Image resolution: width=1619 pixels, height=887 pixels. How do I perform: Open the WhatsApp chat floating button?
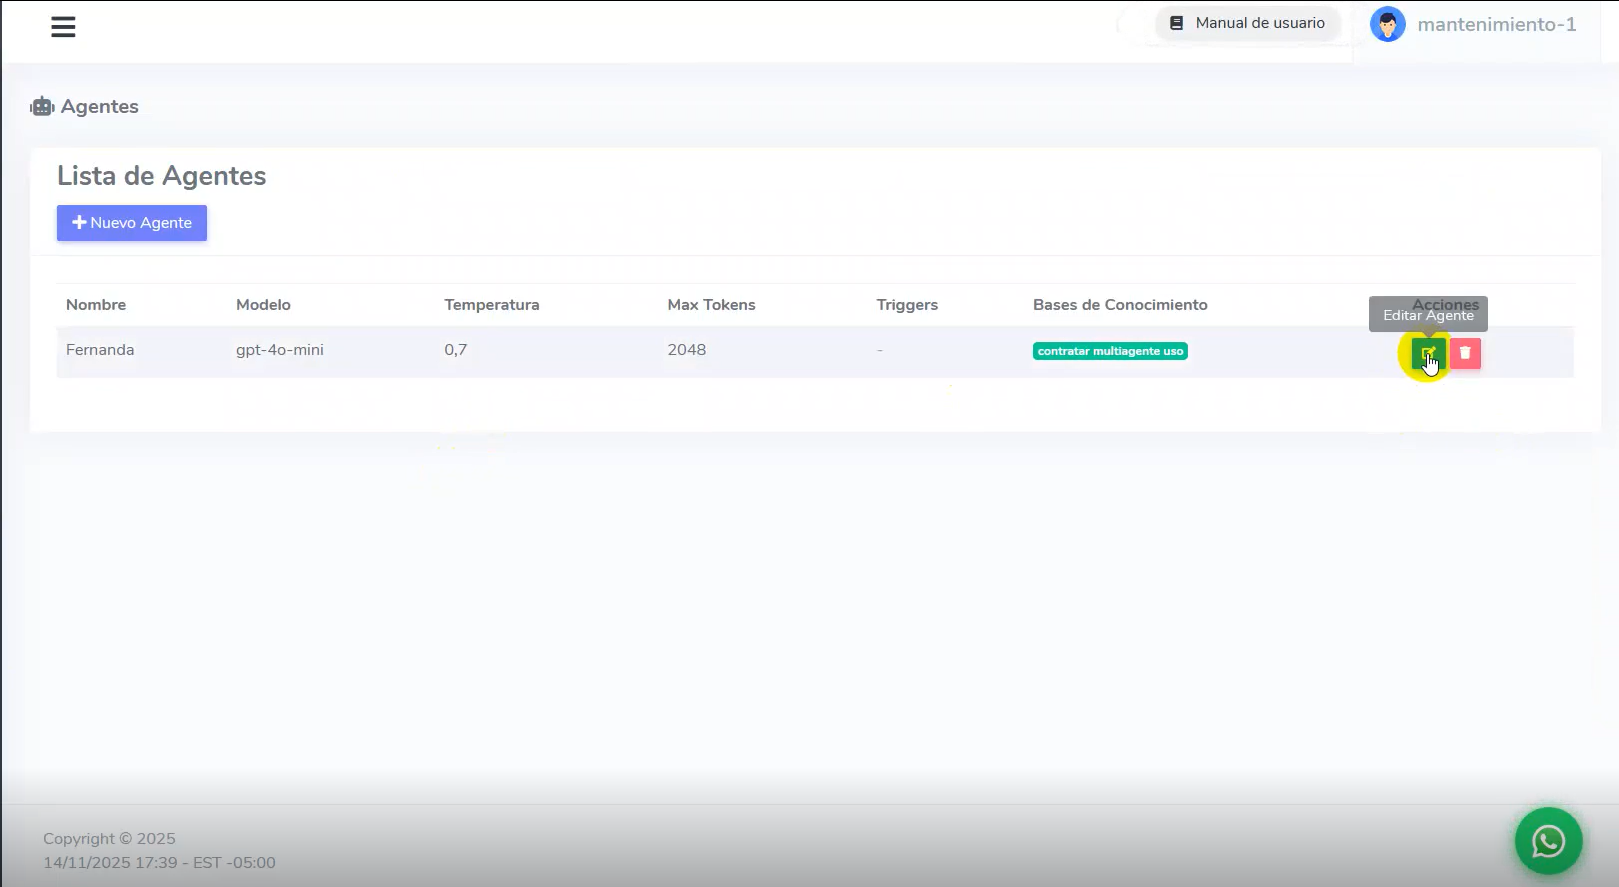(1548, 841)
